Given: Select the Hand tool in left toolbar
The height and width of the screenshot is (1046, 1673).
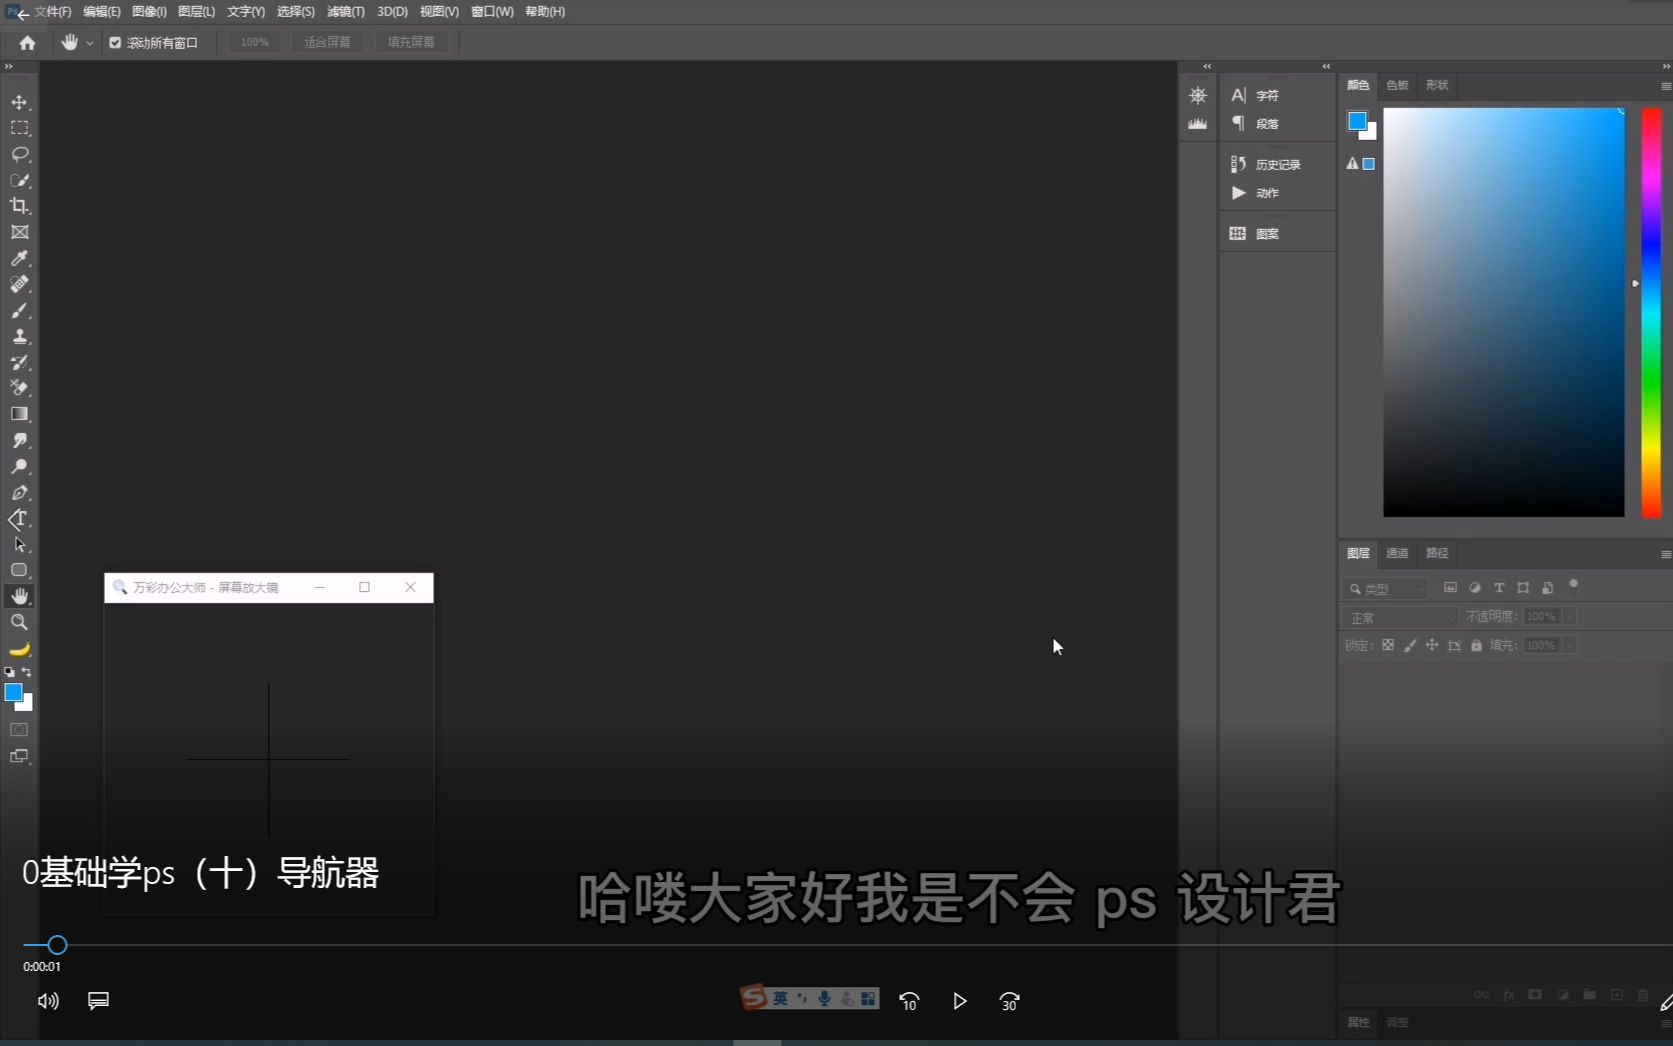Looking at the screenshot, I should pyautogui.click(x=19, y=596).
